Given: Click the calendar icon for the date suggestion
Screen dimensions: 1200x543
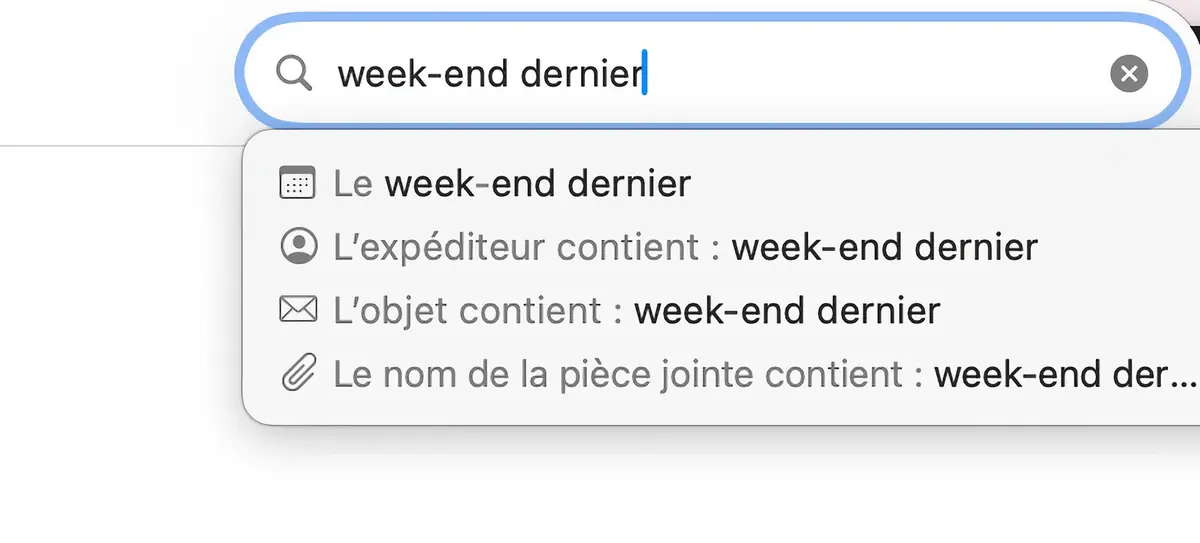Looking at the screenshot, I should tap(298, 183).
